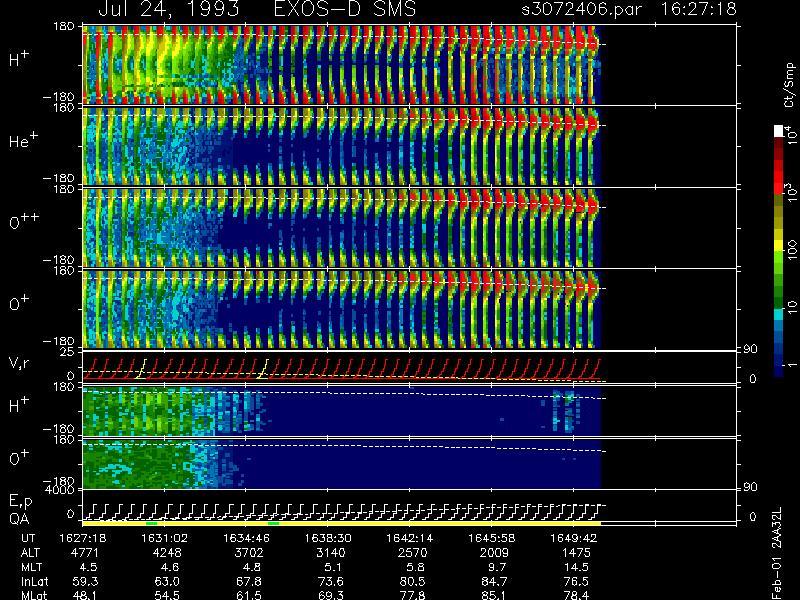
Task: Click InLat value "63.0"
Action: pos(166,581)
